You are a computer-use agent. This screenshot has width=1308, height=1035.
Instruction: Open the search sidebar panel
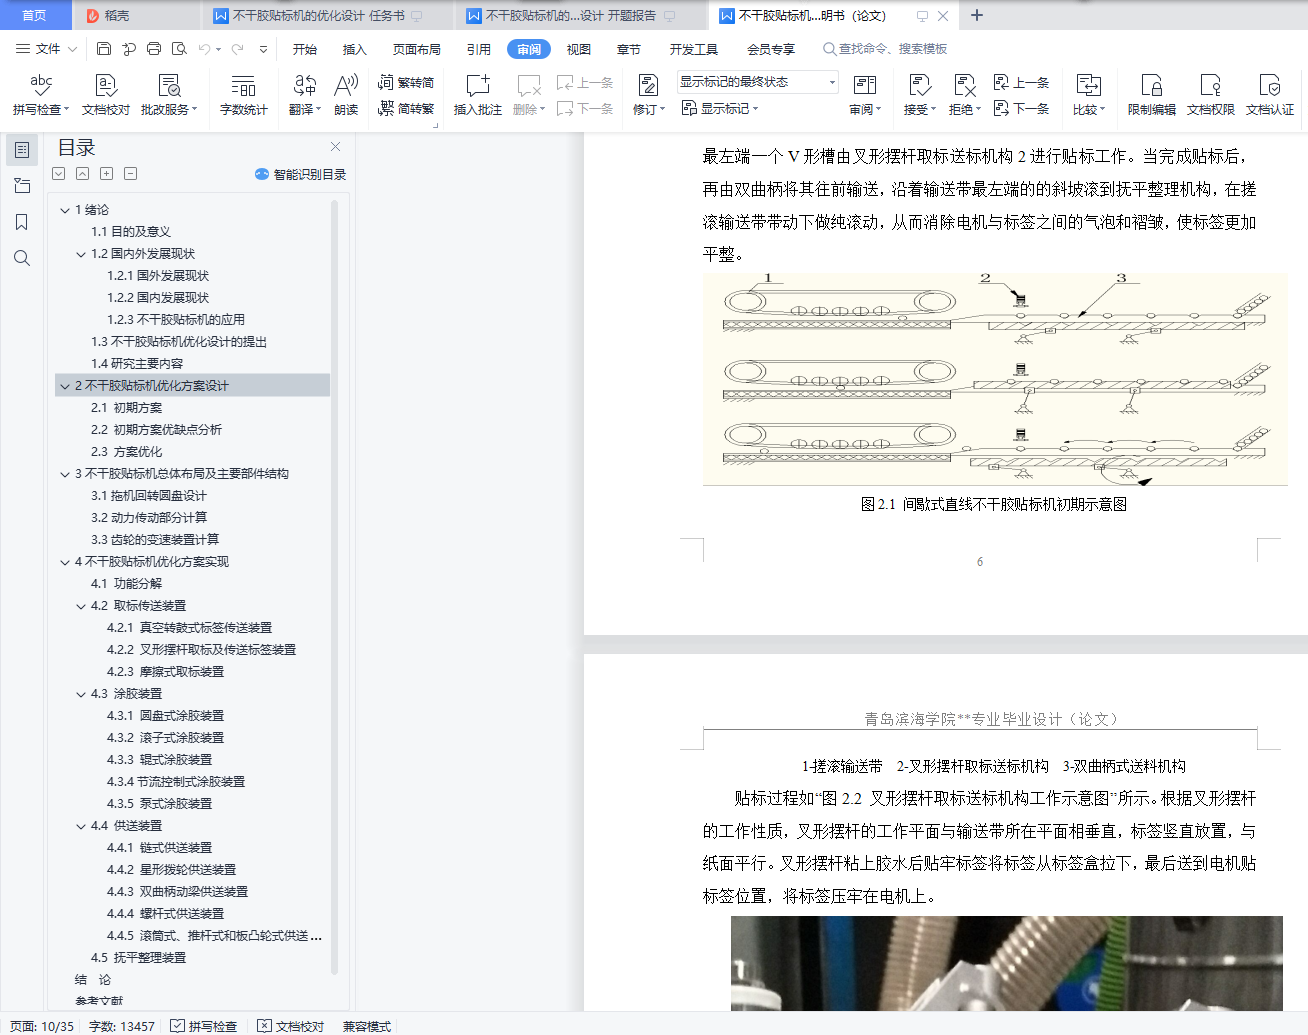21,258
